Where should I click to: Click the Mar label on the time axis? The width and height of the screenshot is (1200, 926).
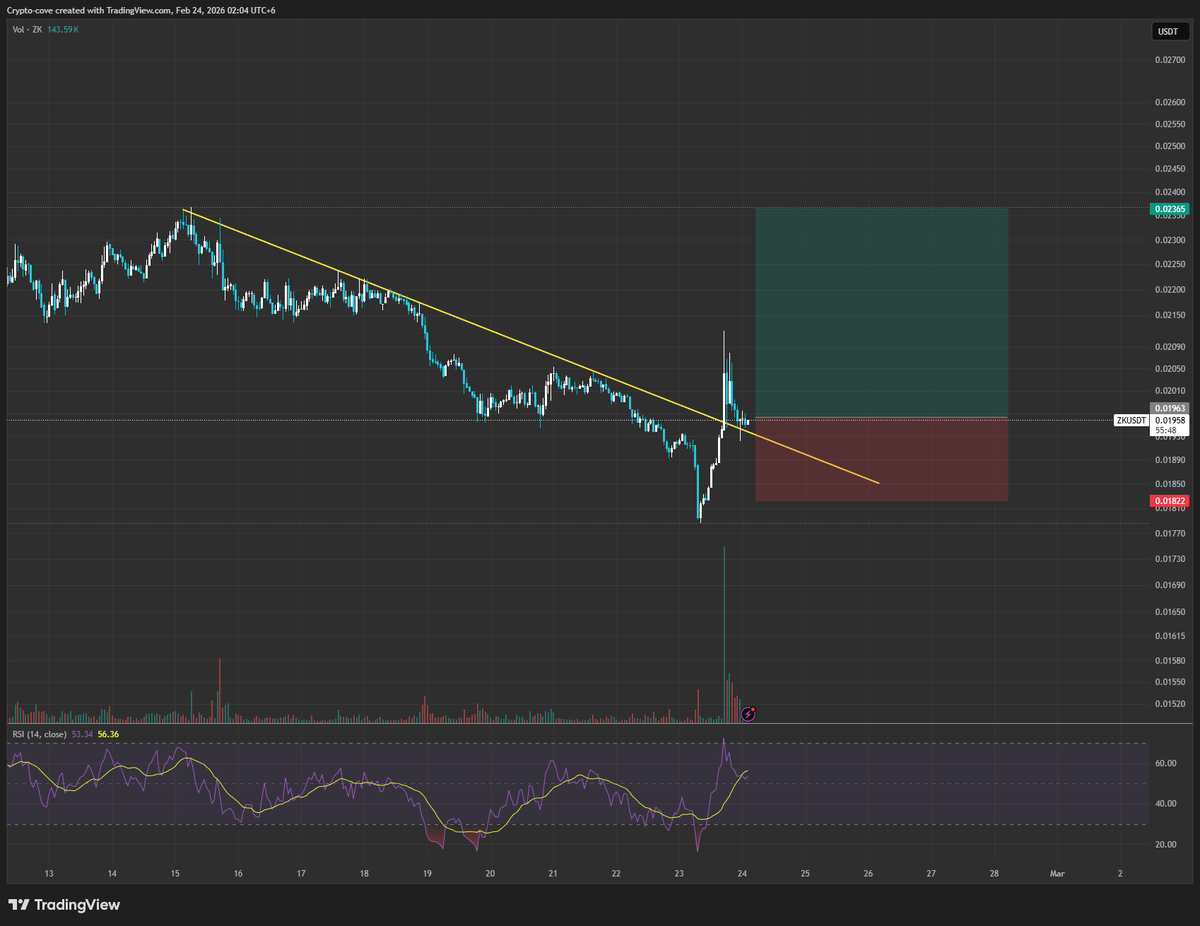(x=1057, y=873)
